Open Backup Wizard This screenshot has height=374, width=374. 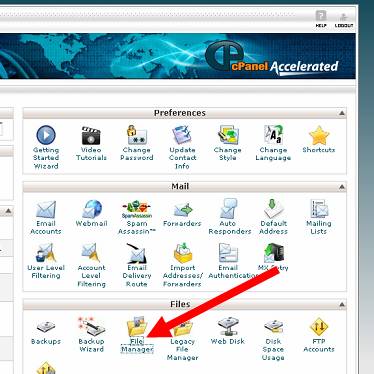91,335
